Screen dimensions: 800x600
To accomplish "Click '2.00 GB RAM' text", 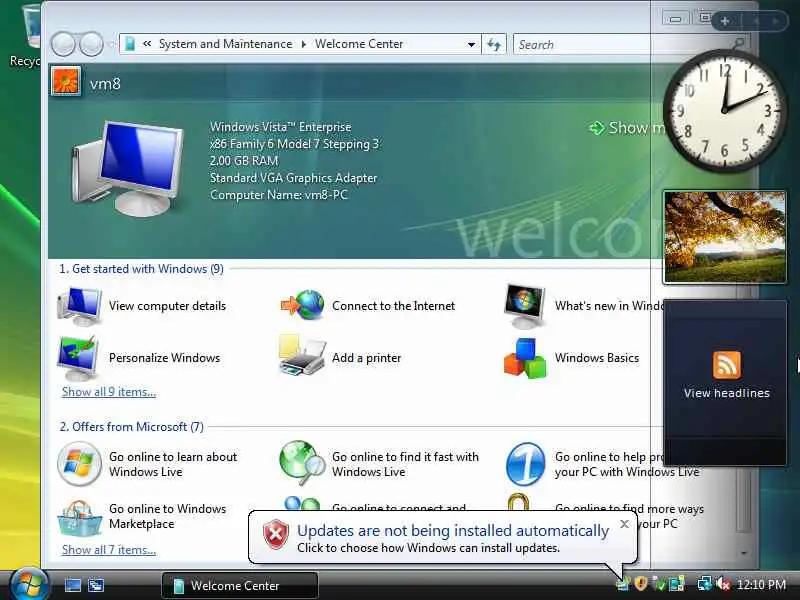I will click(x=244, y=161).
